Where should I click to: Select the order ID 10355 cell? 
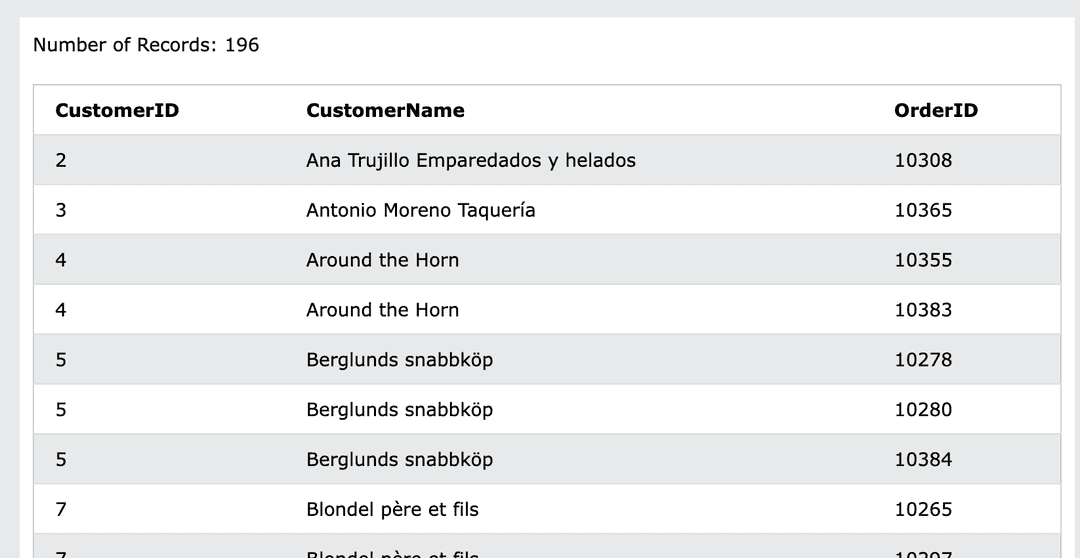(x=923, y=260)
